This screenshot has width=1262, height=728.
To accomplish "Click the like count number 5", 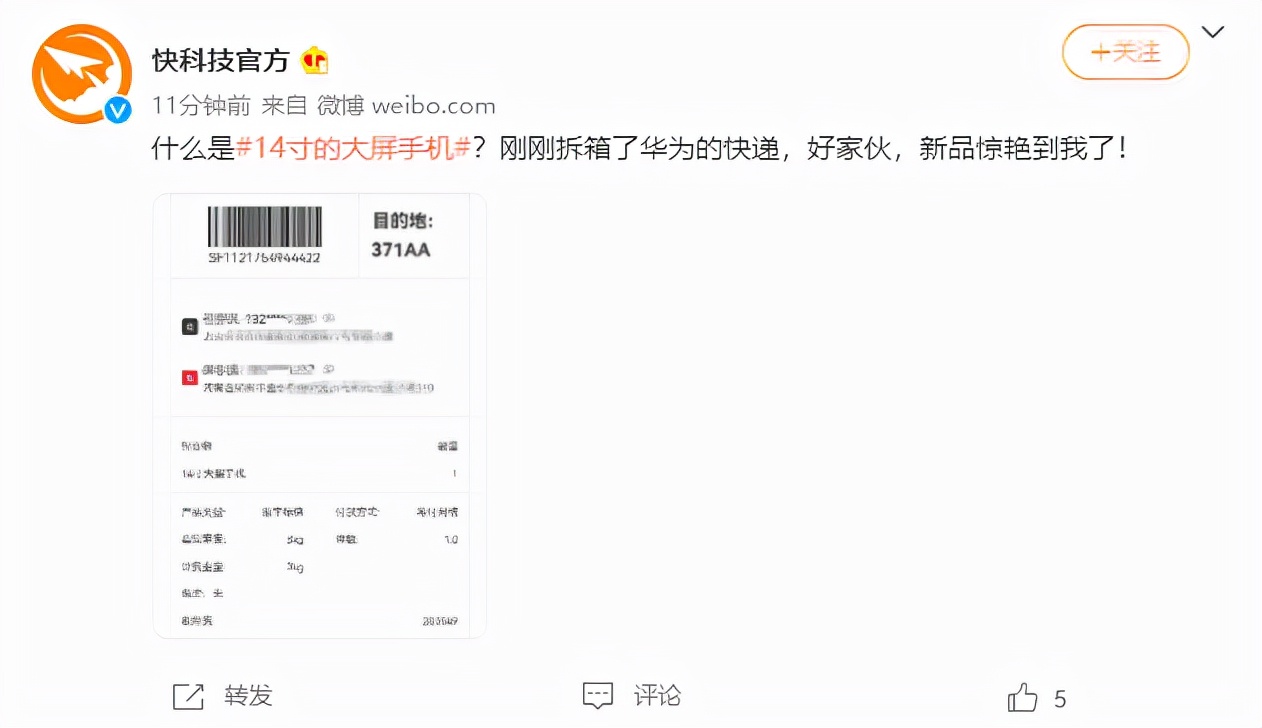I will pos(1060,699).
